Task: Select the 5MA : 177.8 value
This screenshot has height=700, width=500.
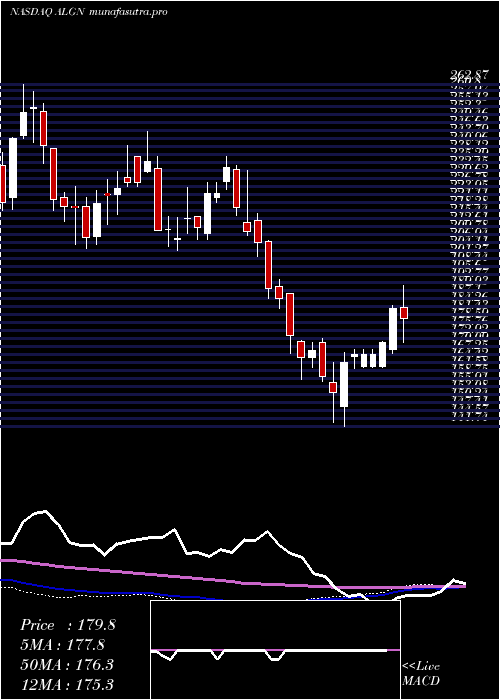Action: (62, 645)
